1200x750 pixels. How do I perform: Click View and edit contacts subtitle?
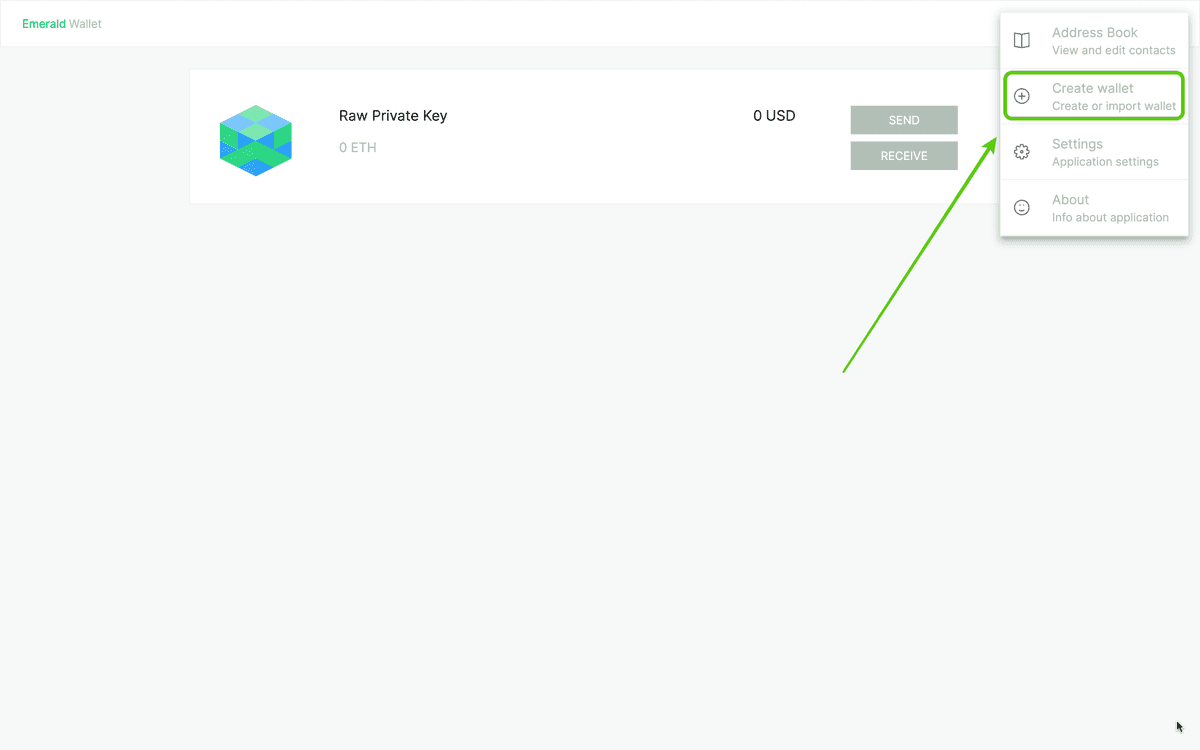[x=1114, y=50]
